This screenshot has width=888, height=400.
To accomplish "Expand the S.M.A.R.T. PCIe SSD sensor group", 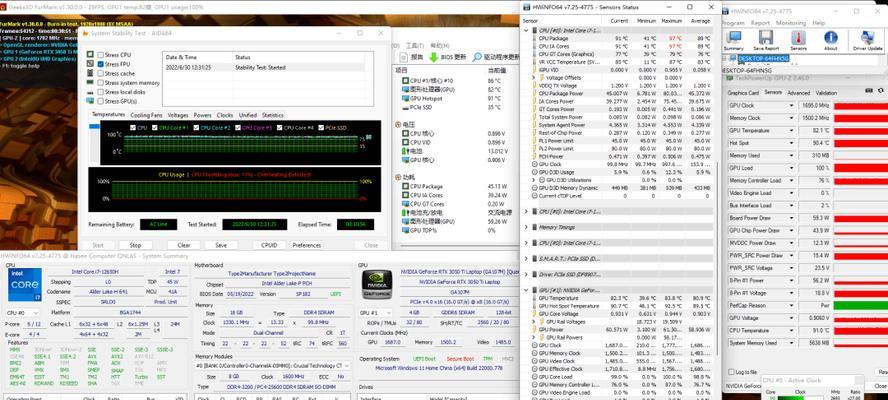I will coord(526,258).
